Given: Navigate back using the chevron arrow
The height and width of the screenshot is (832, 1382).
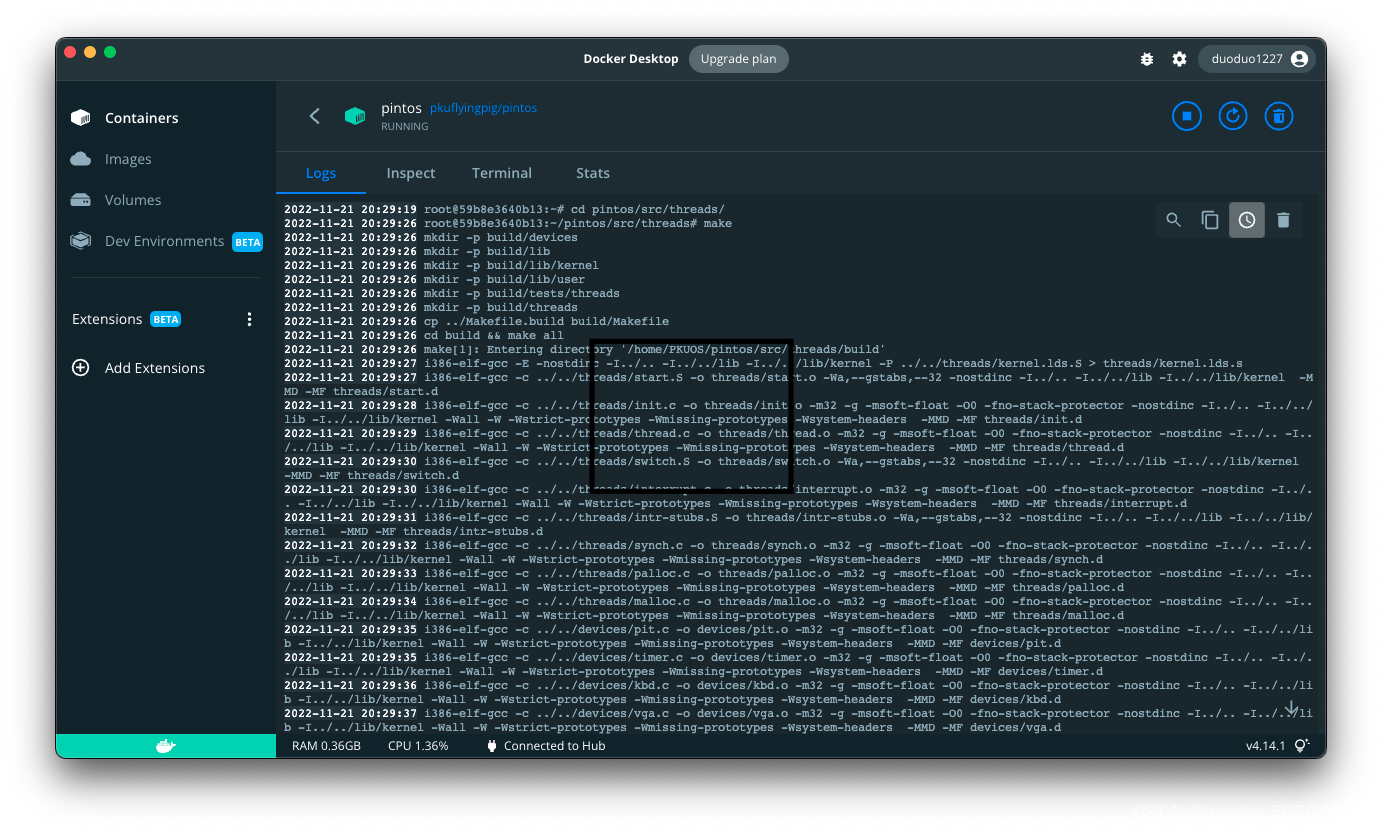Looking at the screenshot, I should tap(314, 115).
